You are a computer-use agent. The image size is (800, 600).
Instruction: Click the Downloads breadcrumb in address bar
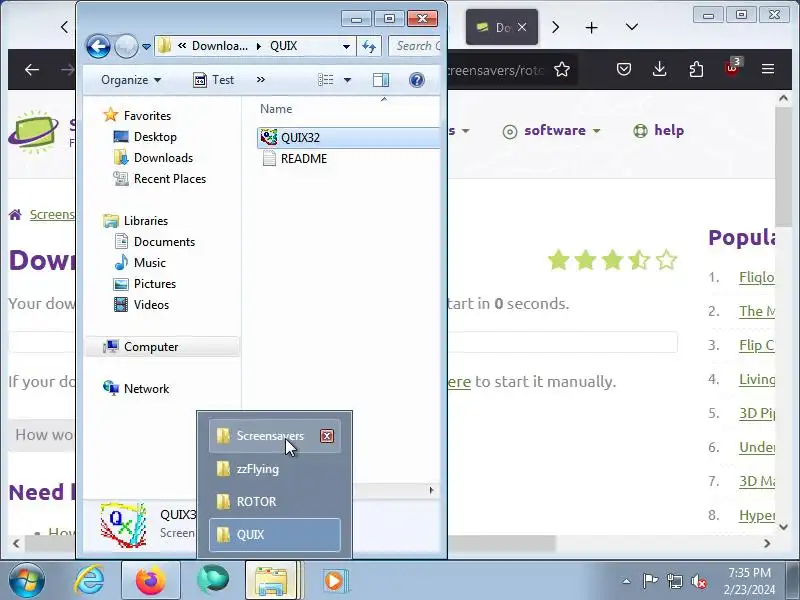coord(220,46)
